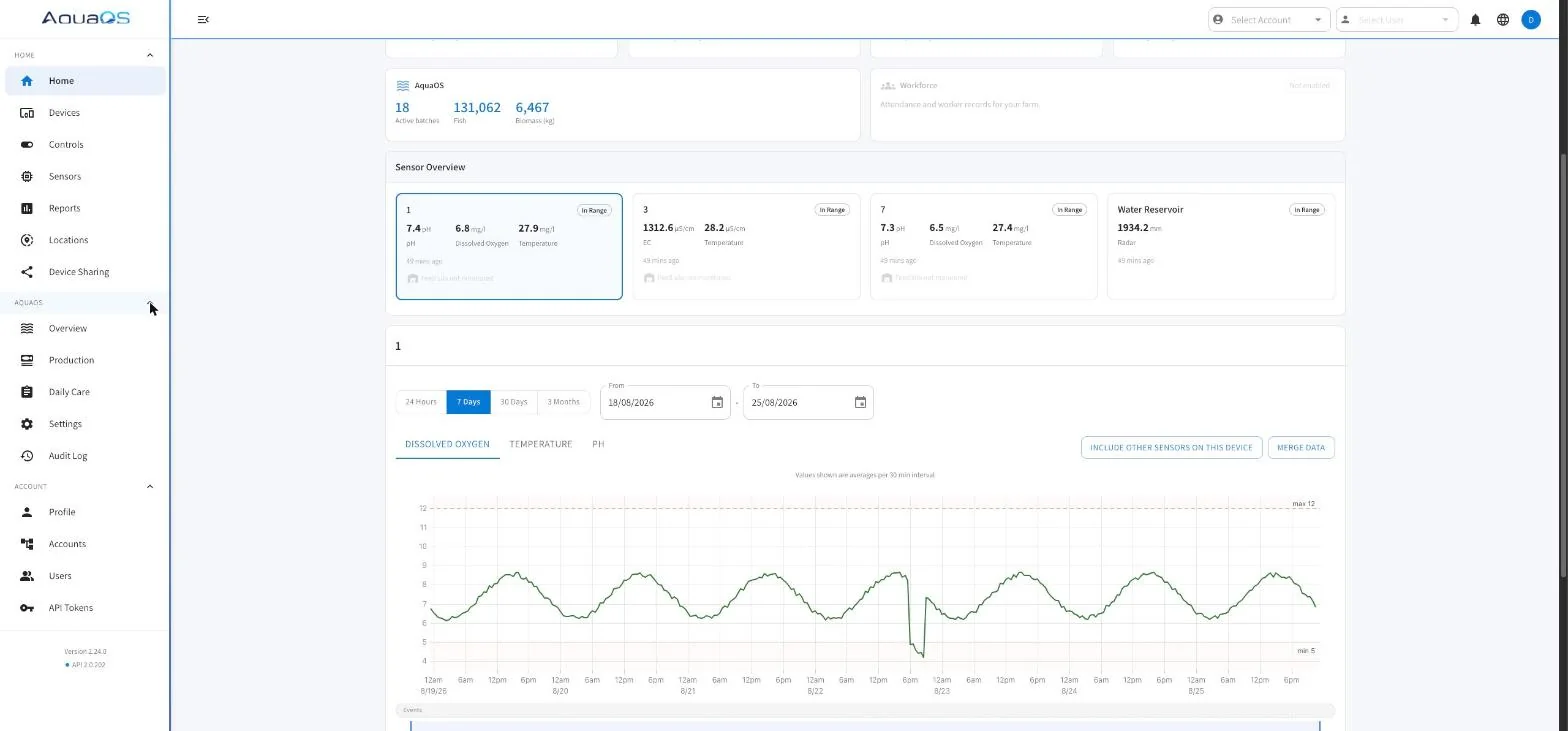Open the From date calendar picker
Image resolution: width=1568 pixels, height=731 pixels.
pyautogui.click(x=717, y=403)
